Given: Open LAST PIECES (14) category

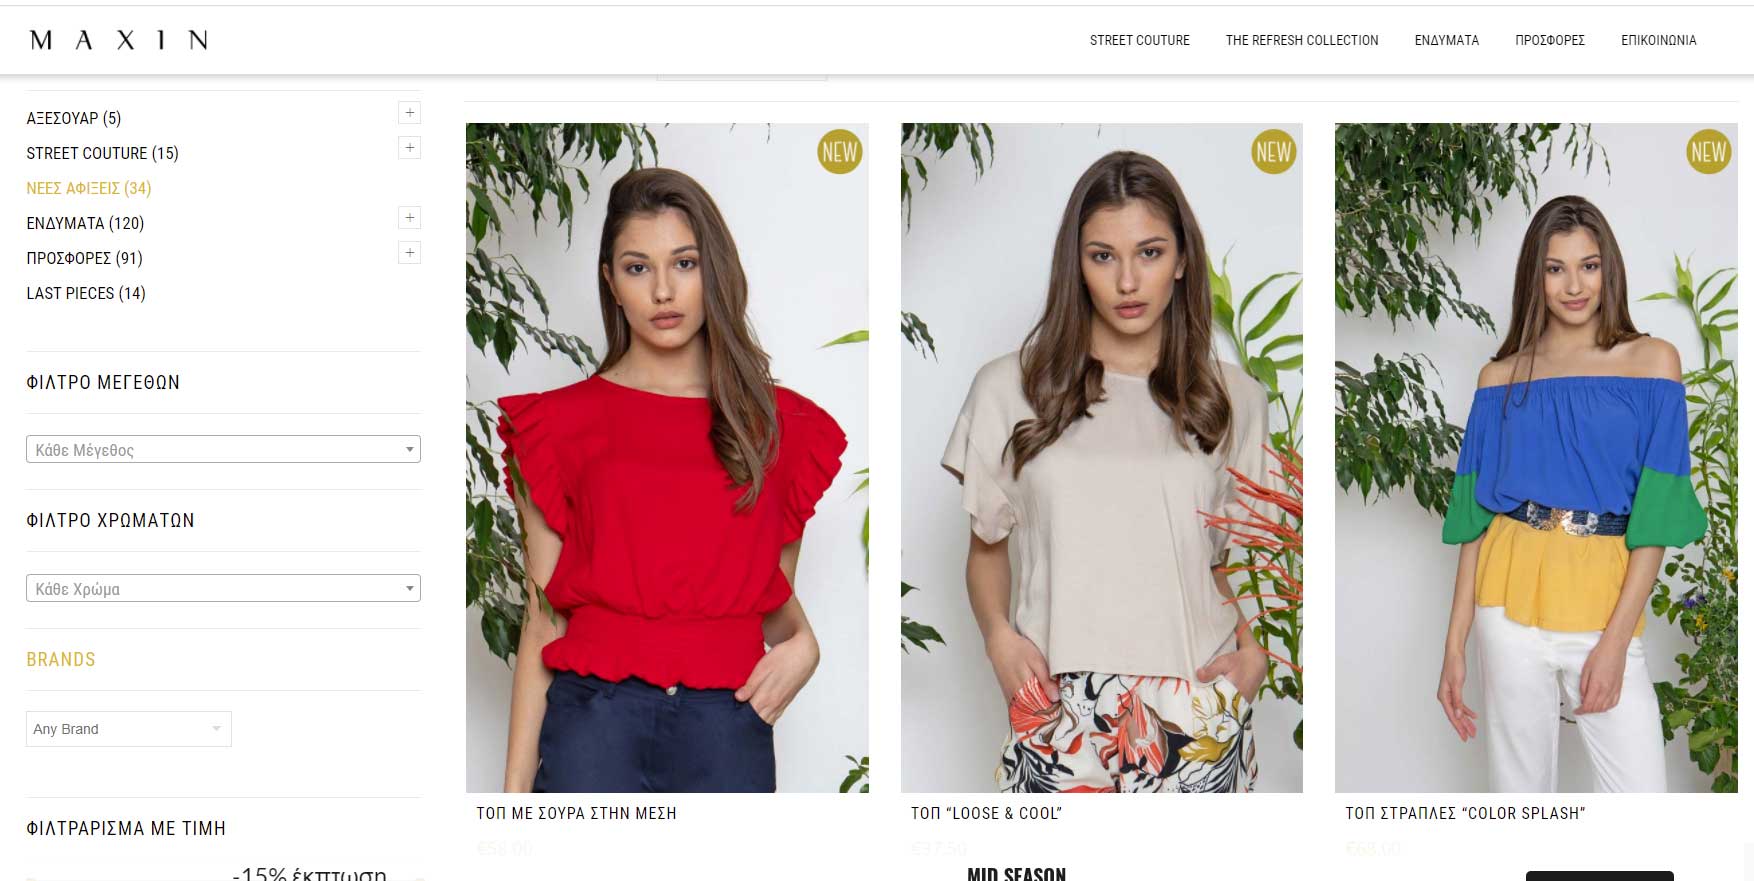Looking at the screenshot, I should coord(86,293).
